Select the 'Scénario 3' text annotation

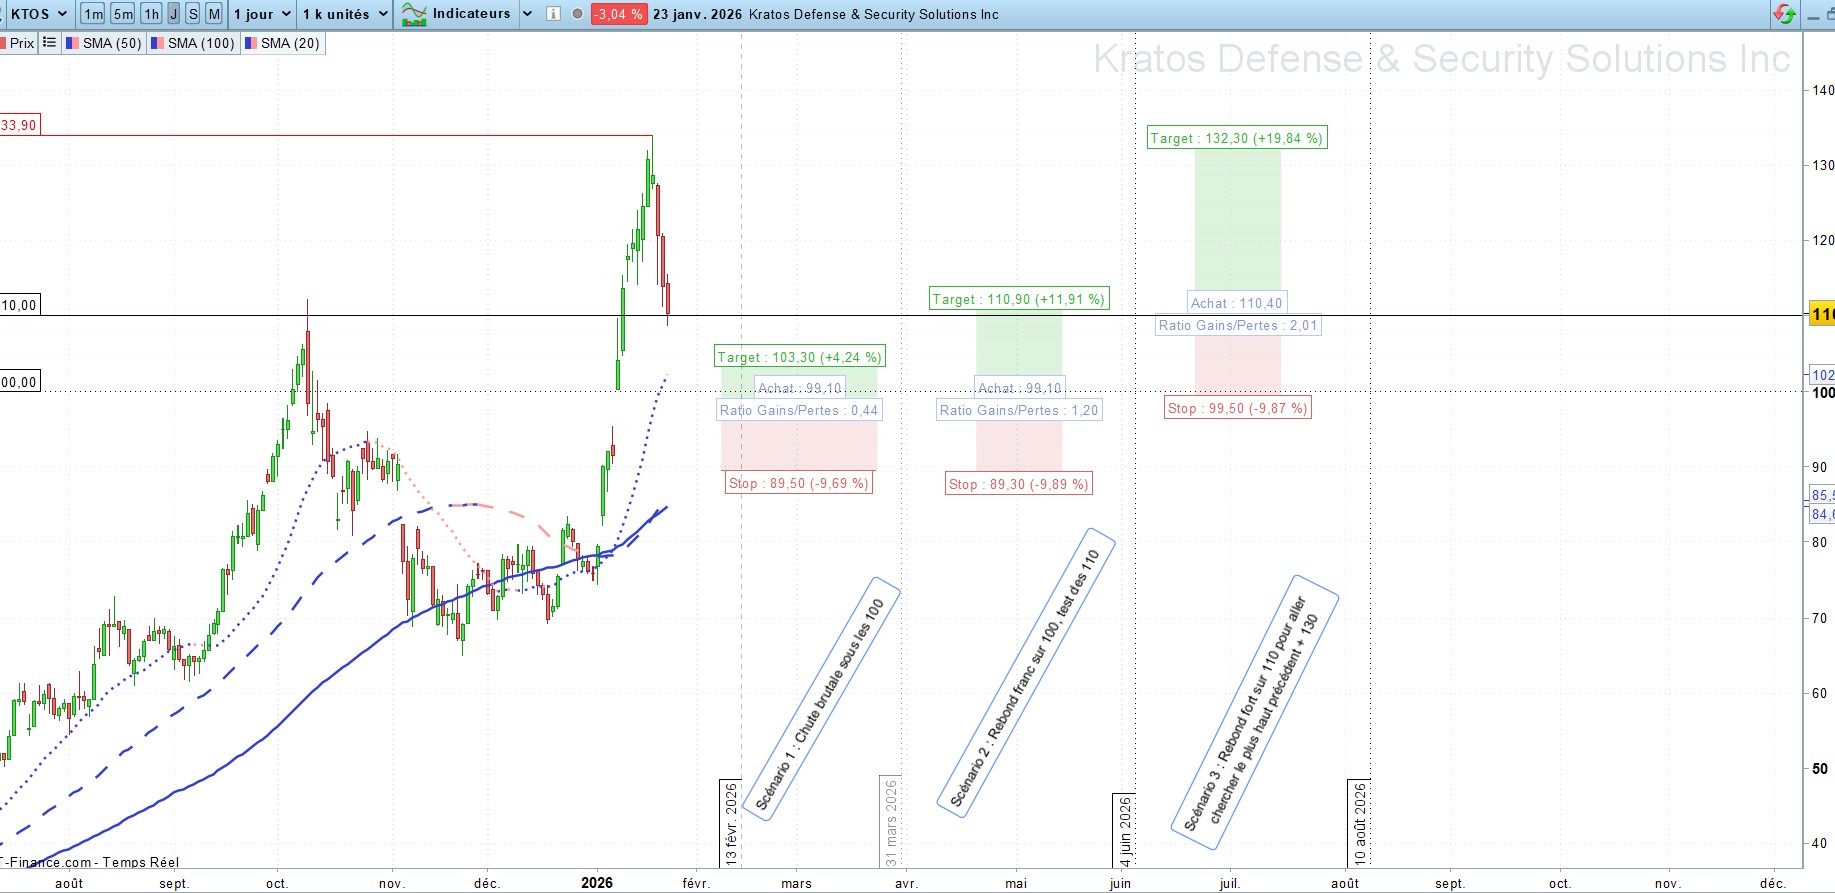tap(1254, 713)
